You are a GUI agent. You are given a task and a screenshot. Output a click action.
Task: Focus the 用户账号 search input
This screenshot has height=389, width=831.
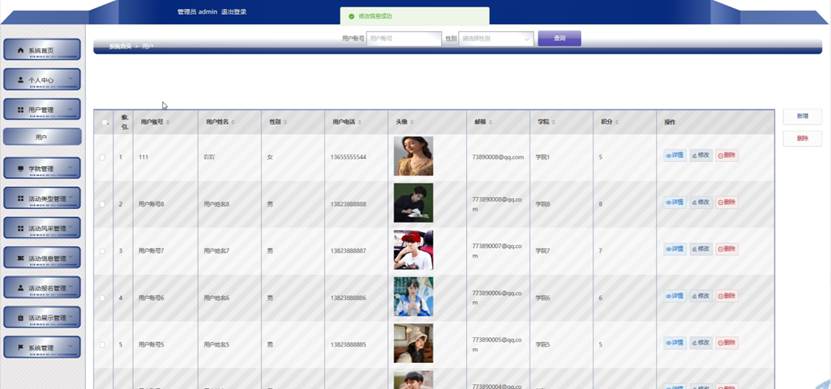click(x=404, y=39)
